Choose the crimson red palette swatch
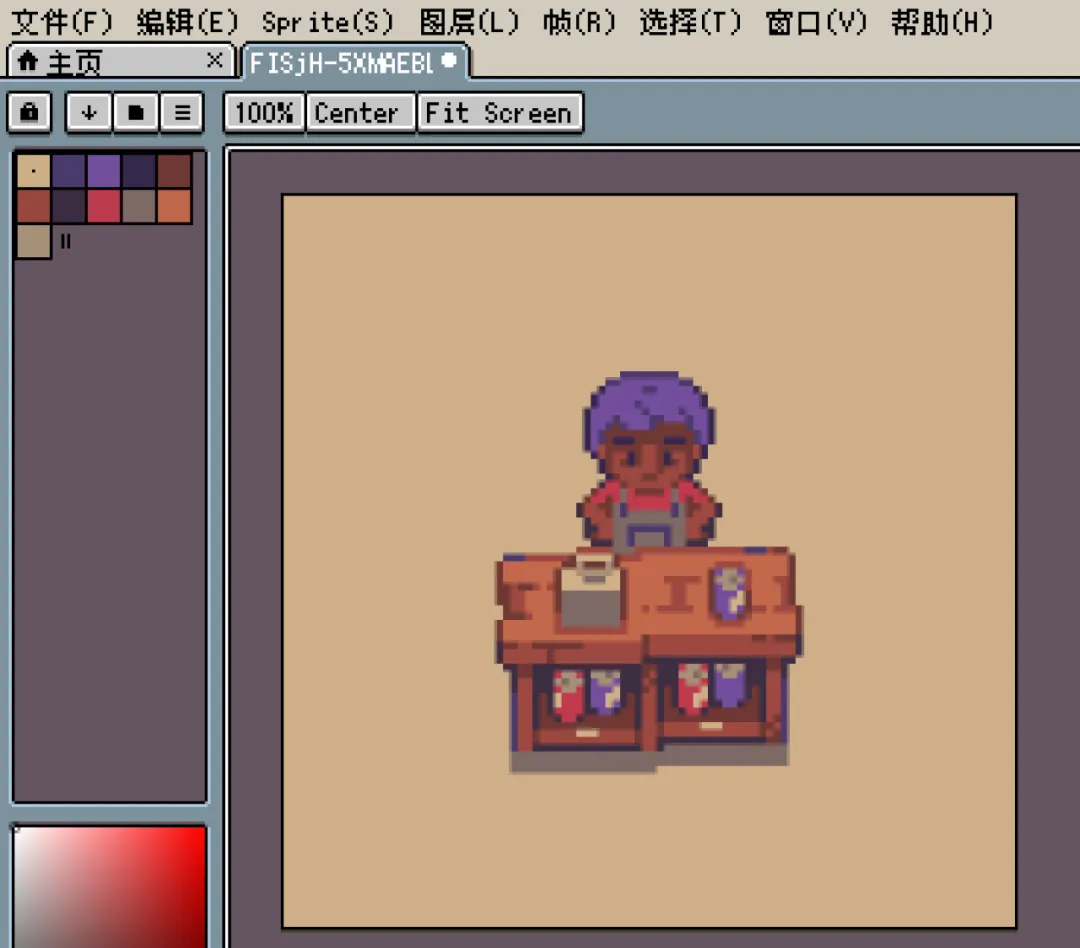Screen dimensions: 1080x948 tap(104, 206)
